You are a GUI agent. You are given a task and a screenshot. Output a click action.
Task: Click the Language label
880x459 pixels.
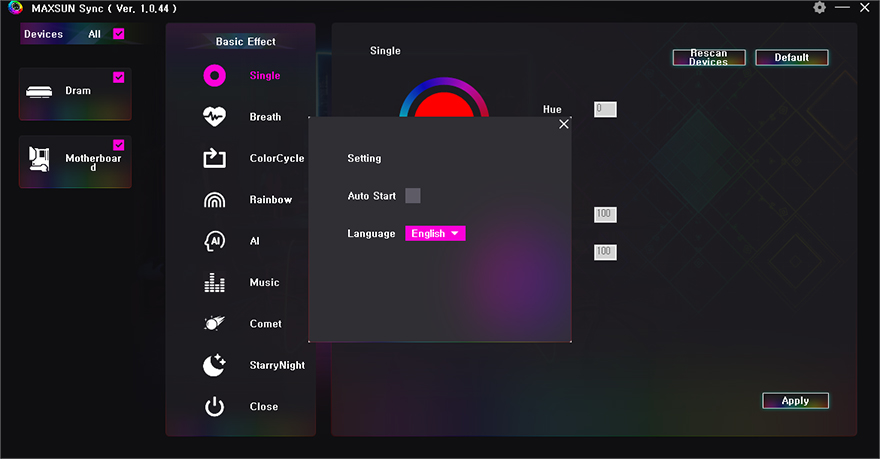point(371,233)
